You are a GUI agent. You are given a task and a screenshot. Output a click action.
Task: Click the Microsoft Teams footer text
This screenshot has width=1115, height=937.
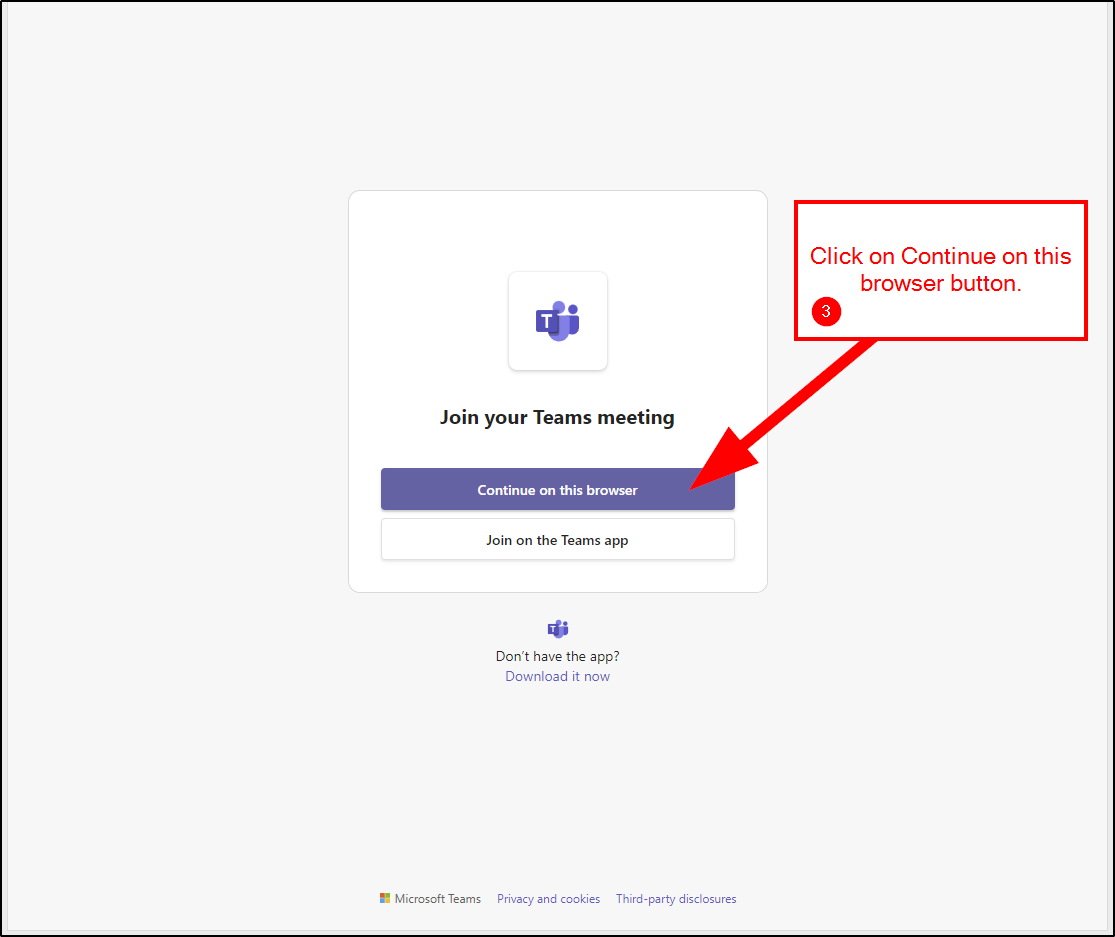pyautogui.click(x=437, y=899)
